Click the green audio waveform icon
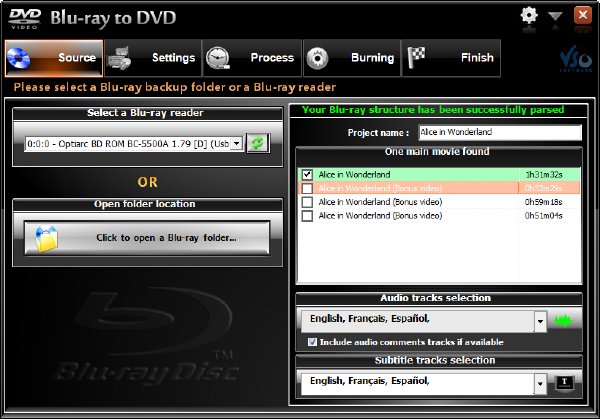600x419 pixels. click(564, 321)
